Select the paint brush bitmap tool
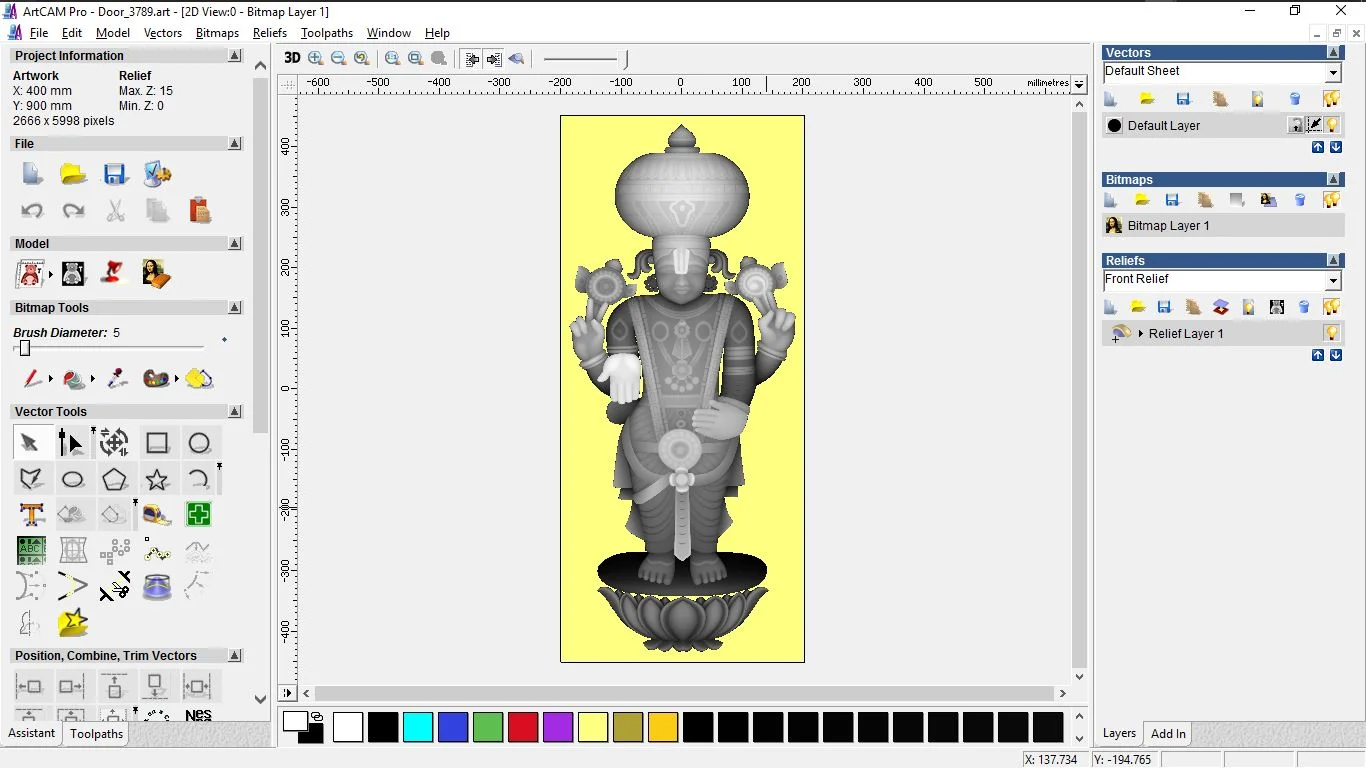 [x=32, y=379]
